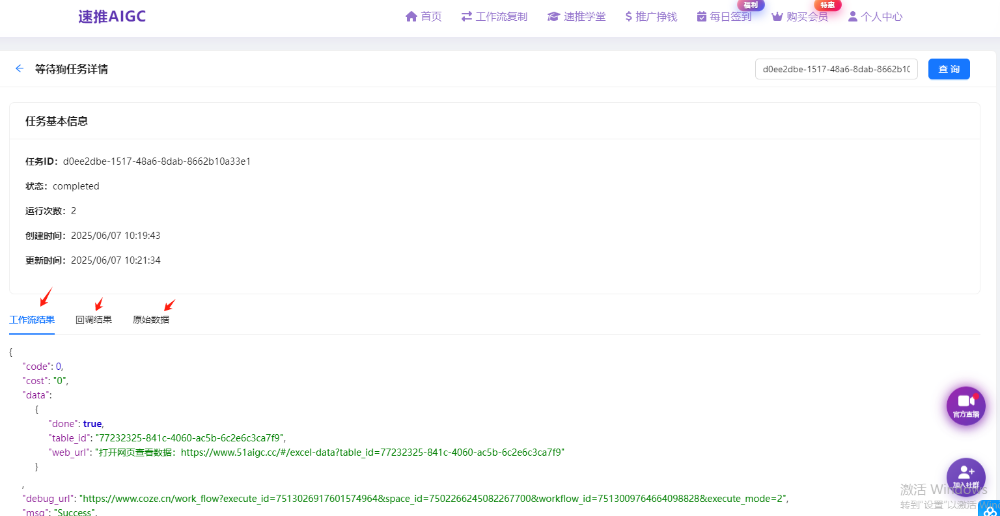
Task: Go back using the left arrow icon
Action: [x=19, y=69]
